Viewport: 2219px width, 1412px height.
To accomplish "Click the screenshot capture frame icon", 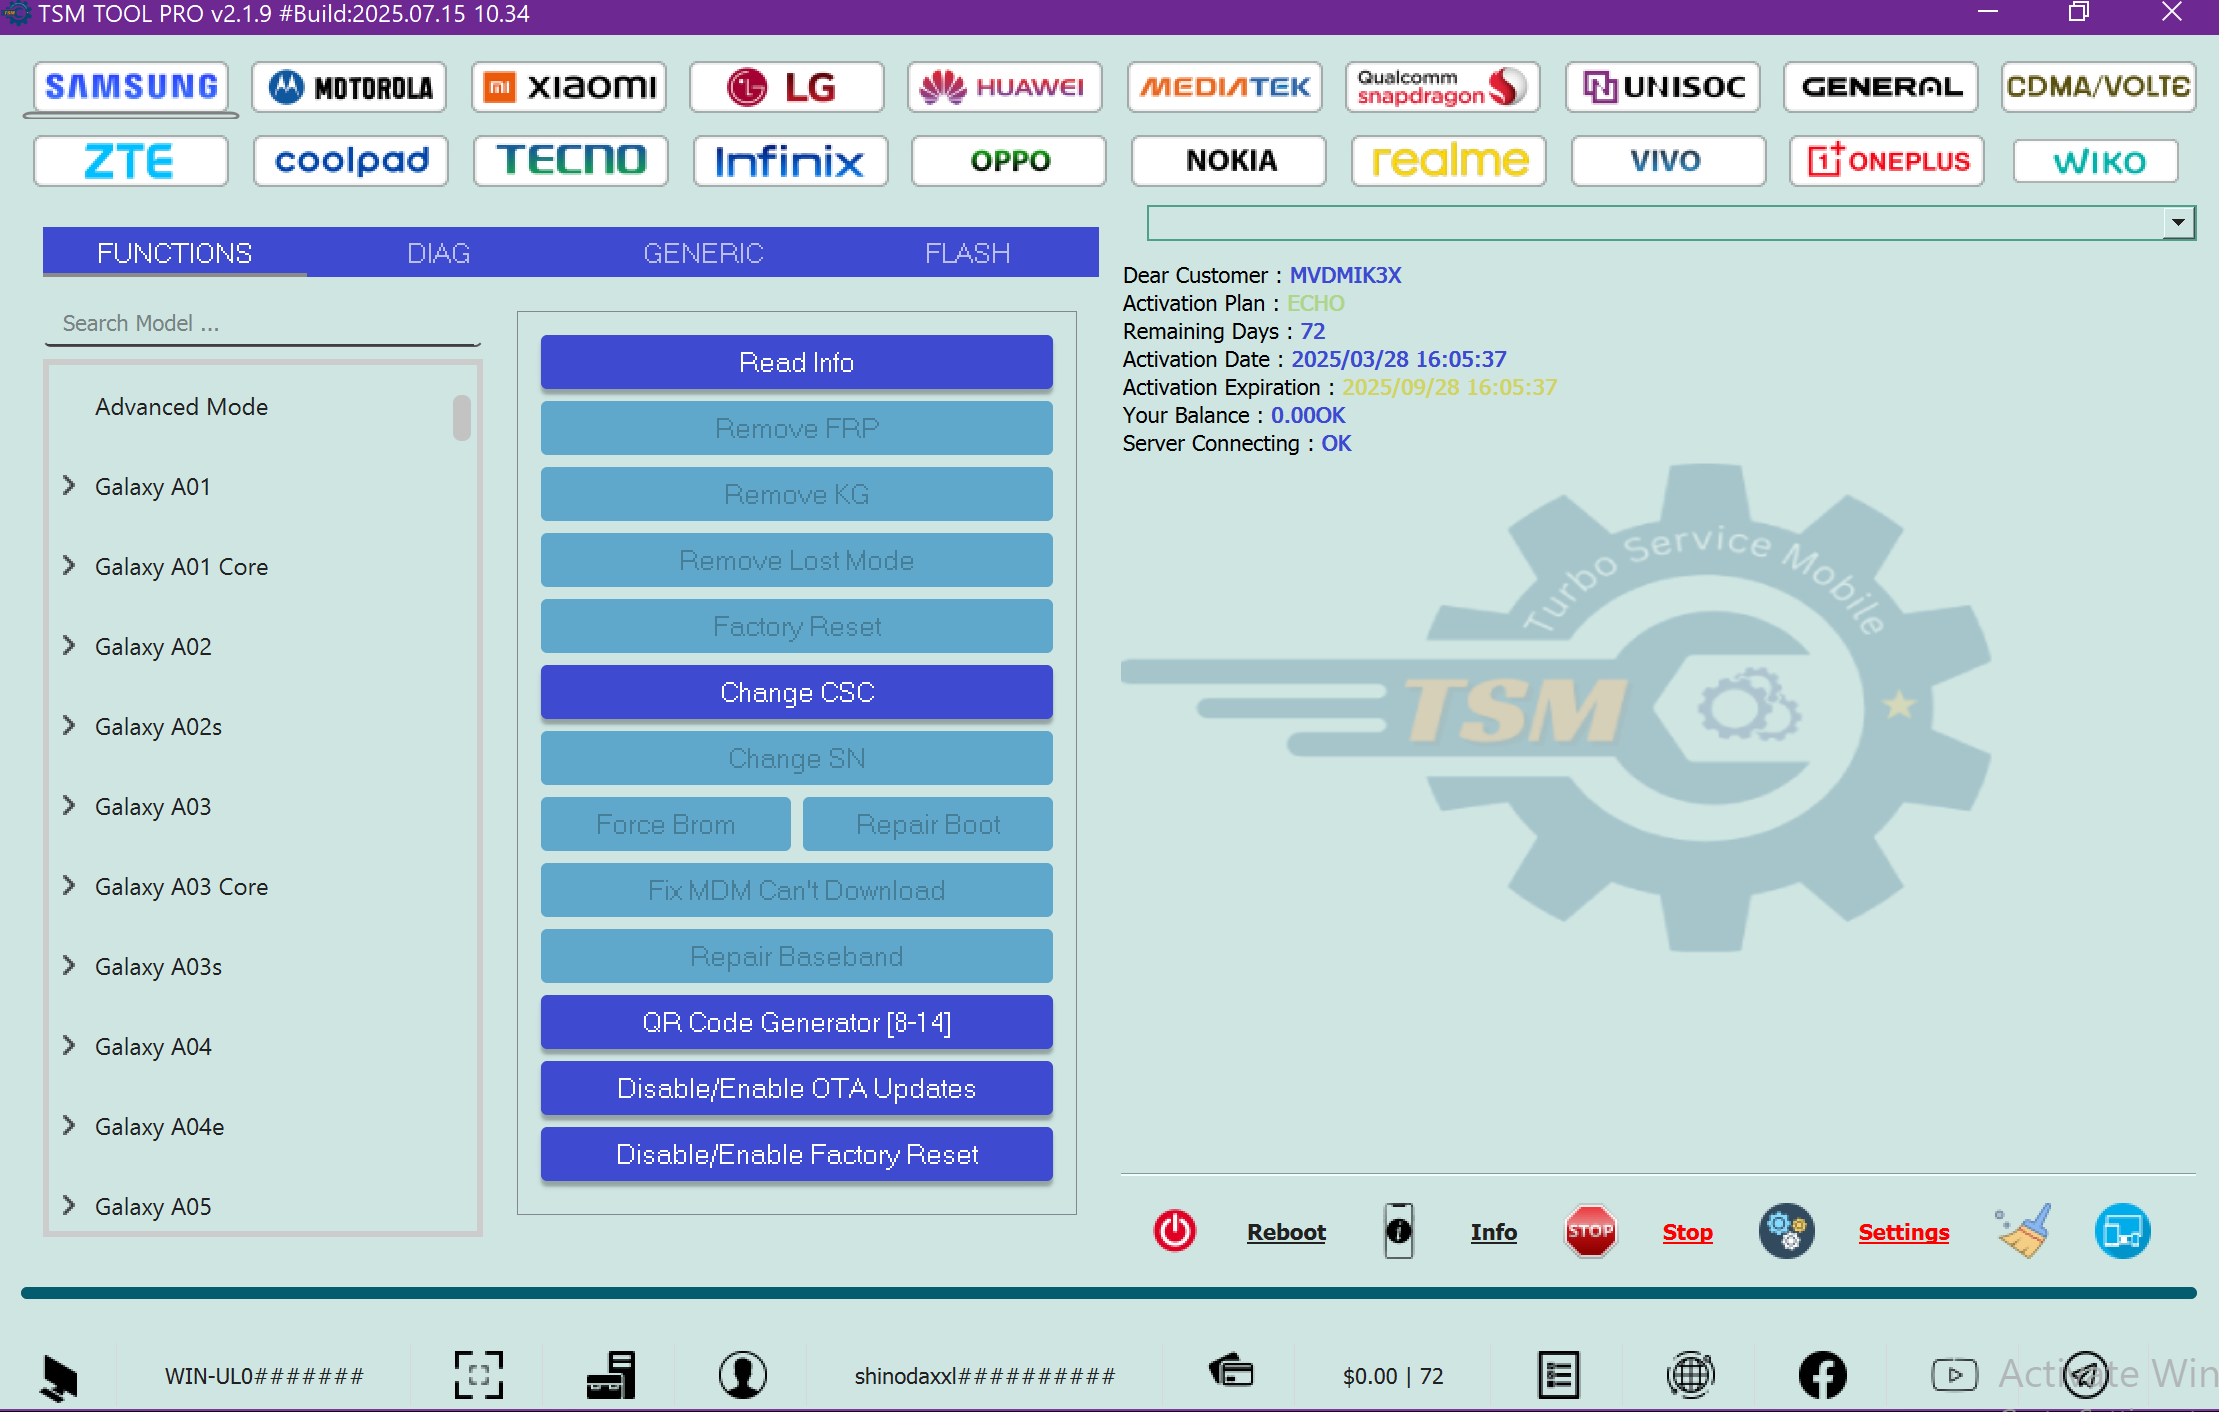I will pyautogui.click(x=479, y=1375).
